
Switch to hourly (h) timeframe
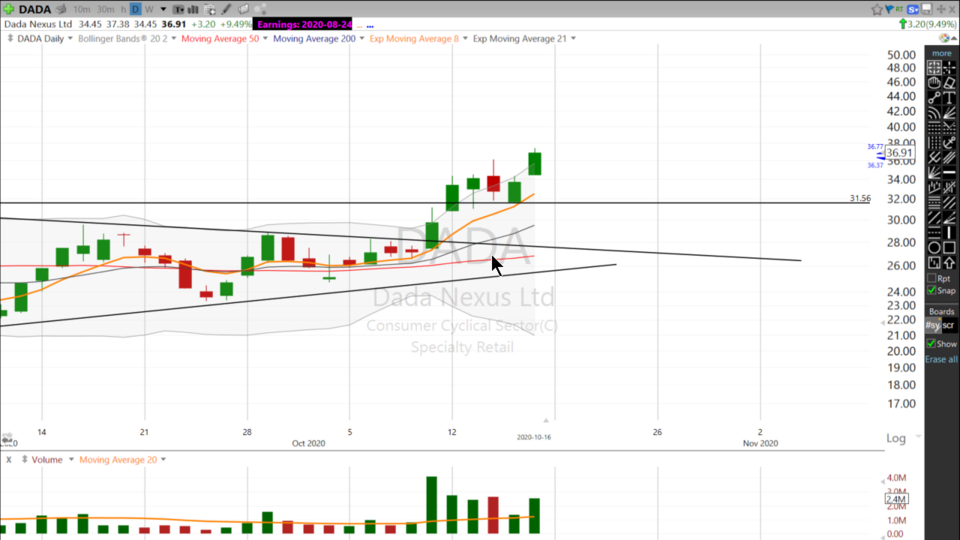(x=123, y=9)
